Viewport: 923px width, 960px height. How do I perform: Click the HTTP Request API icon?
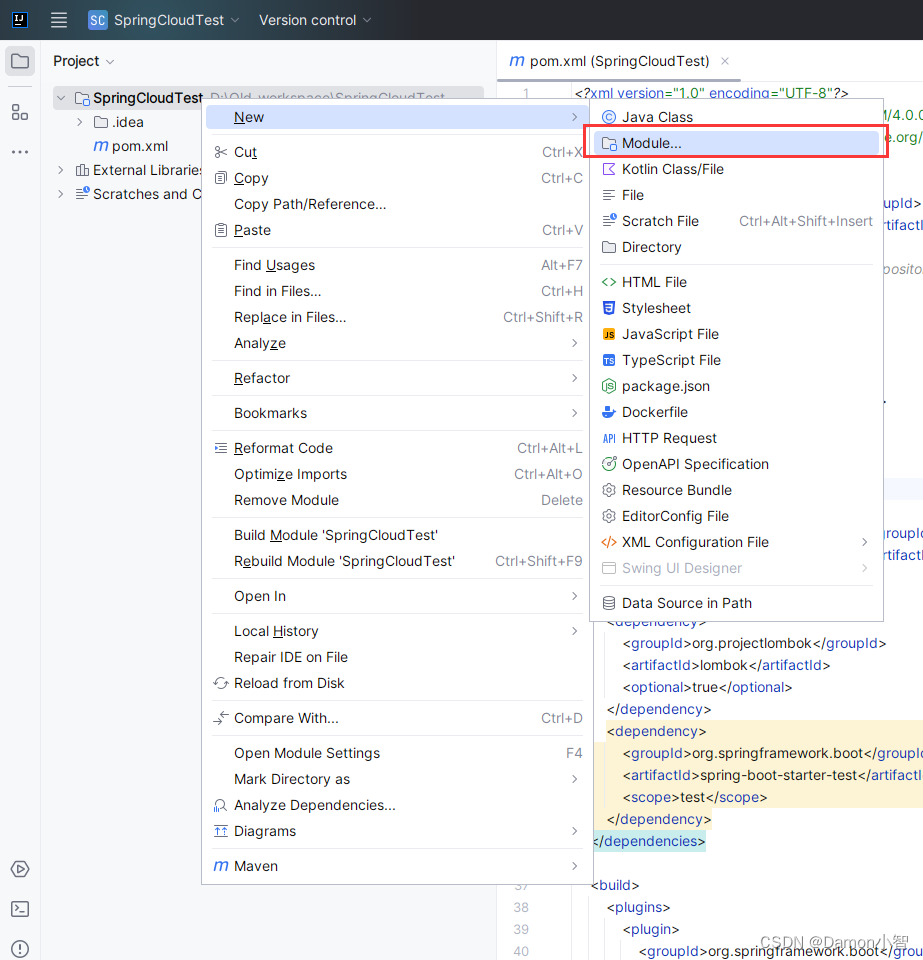pos(608,438)
